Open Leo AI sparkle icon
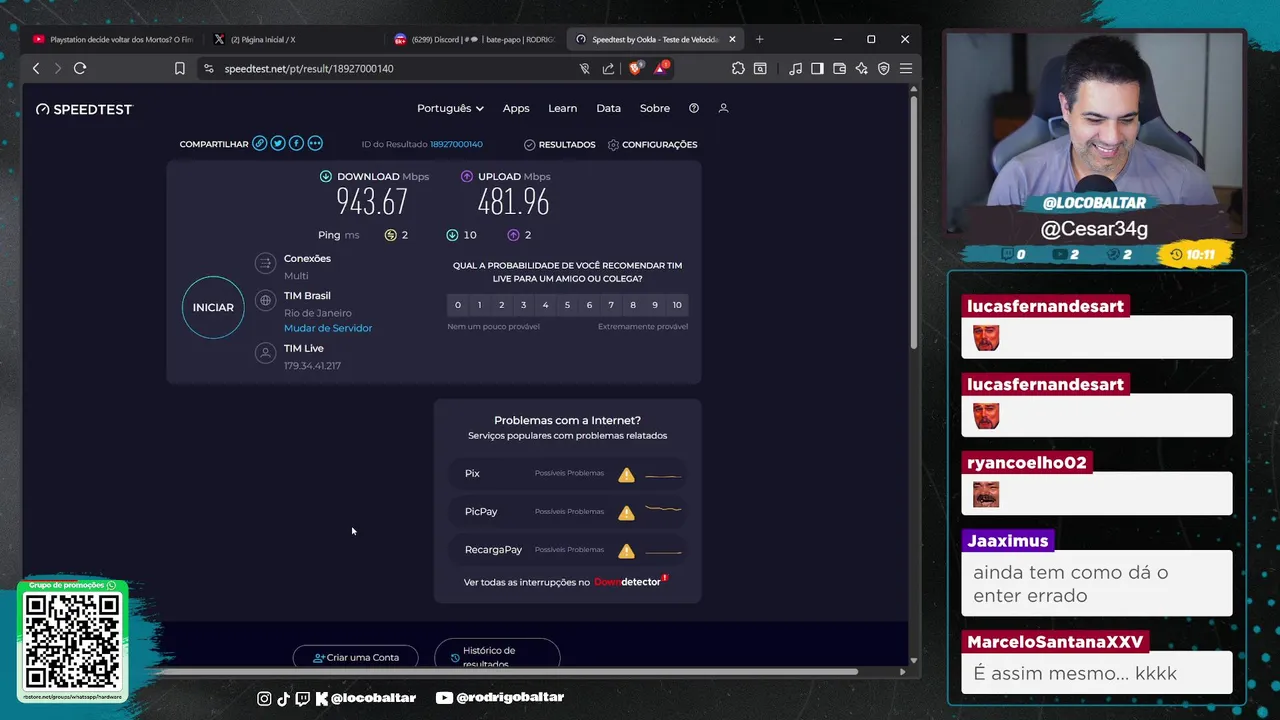The height and width of the screenshot is (720, 1280). click(861, 68)
